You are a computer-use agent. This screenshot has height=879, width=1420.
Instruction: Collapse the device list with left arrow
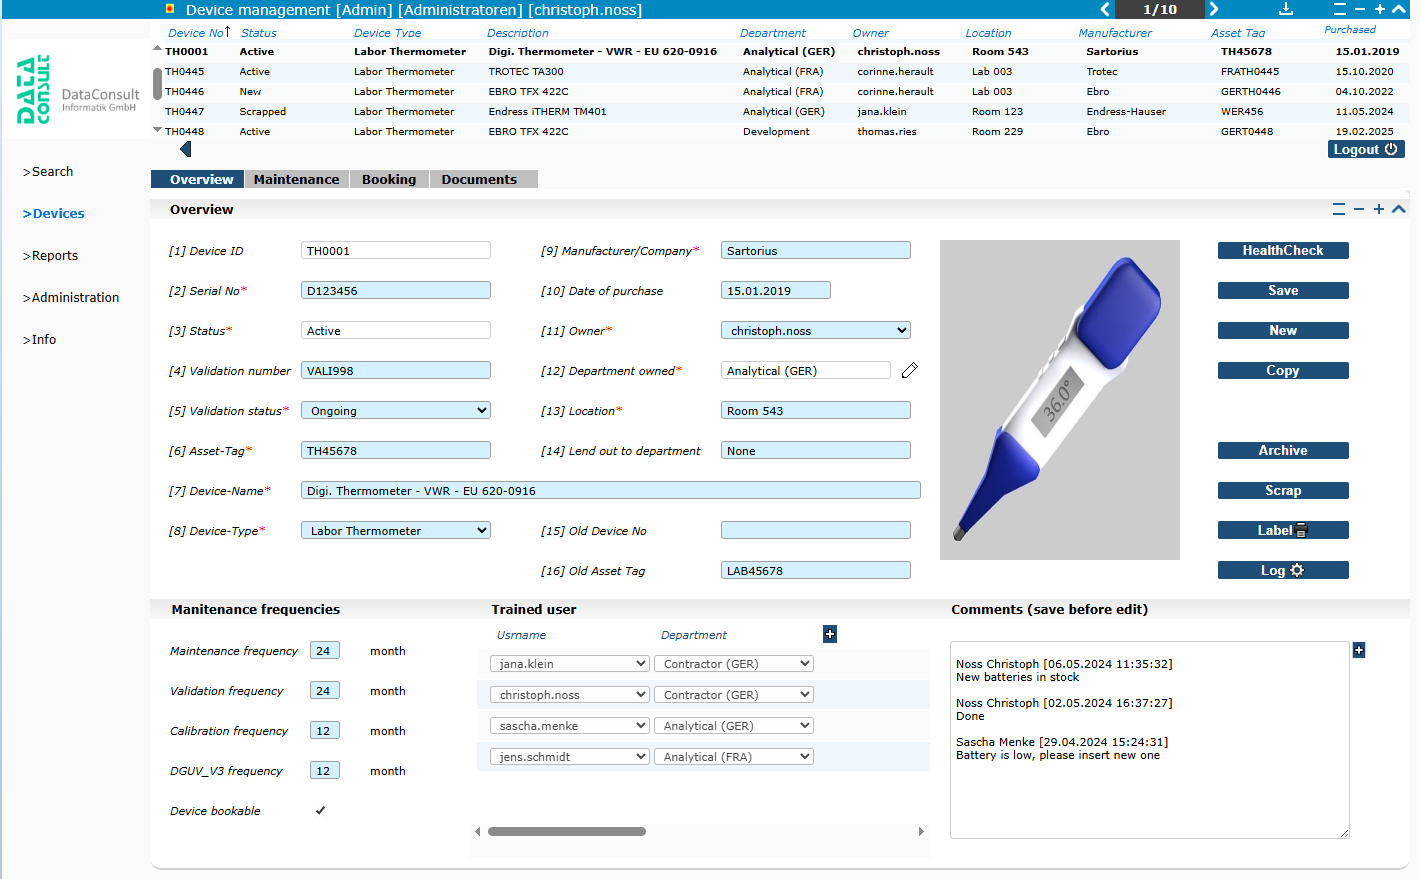(185, 149)
